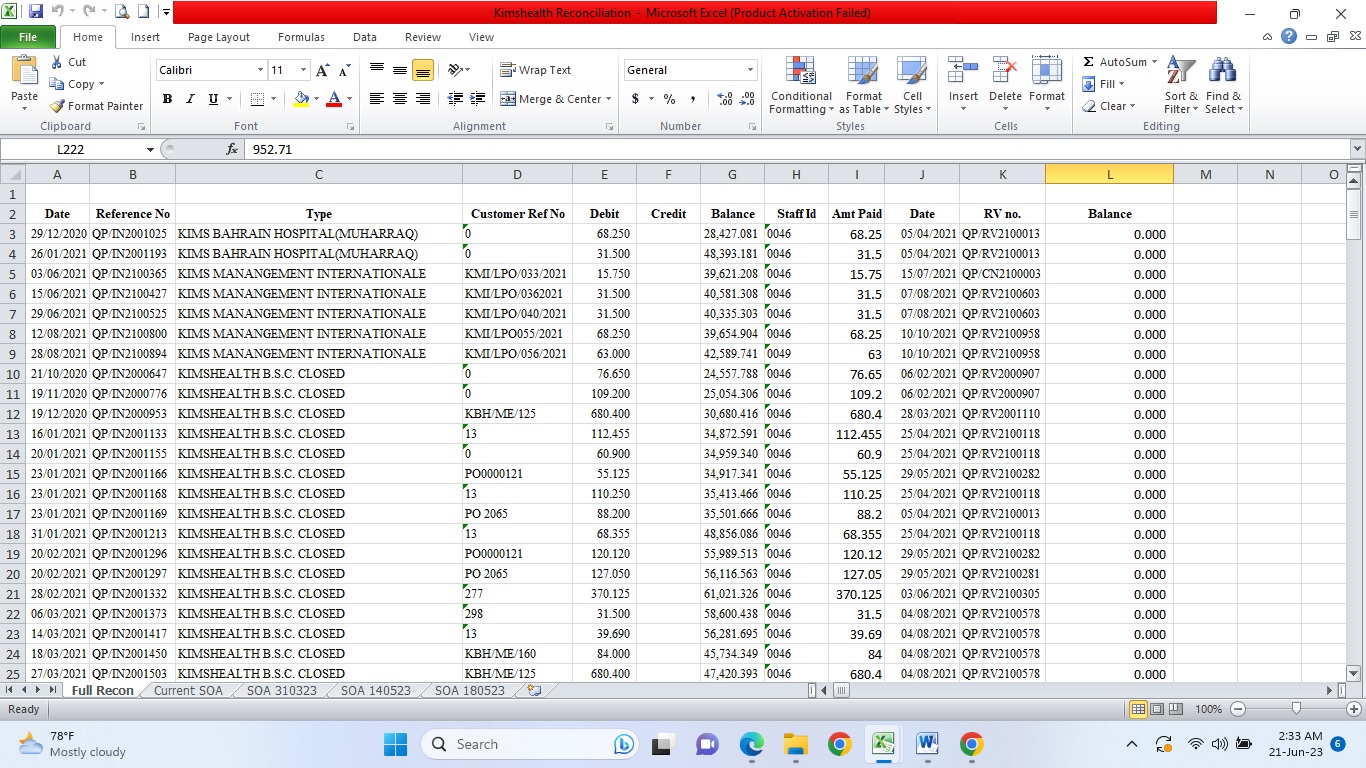
Task: Click Increase Decimal in Number group
Action: point(724,99)
